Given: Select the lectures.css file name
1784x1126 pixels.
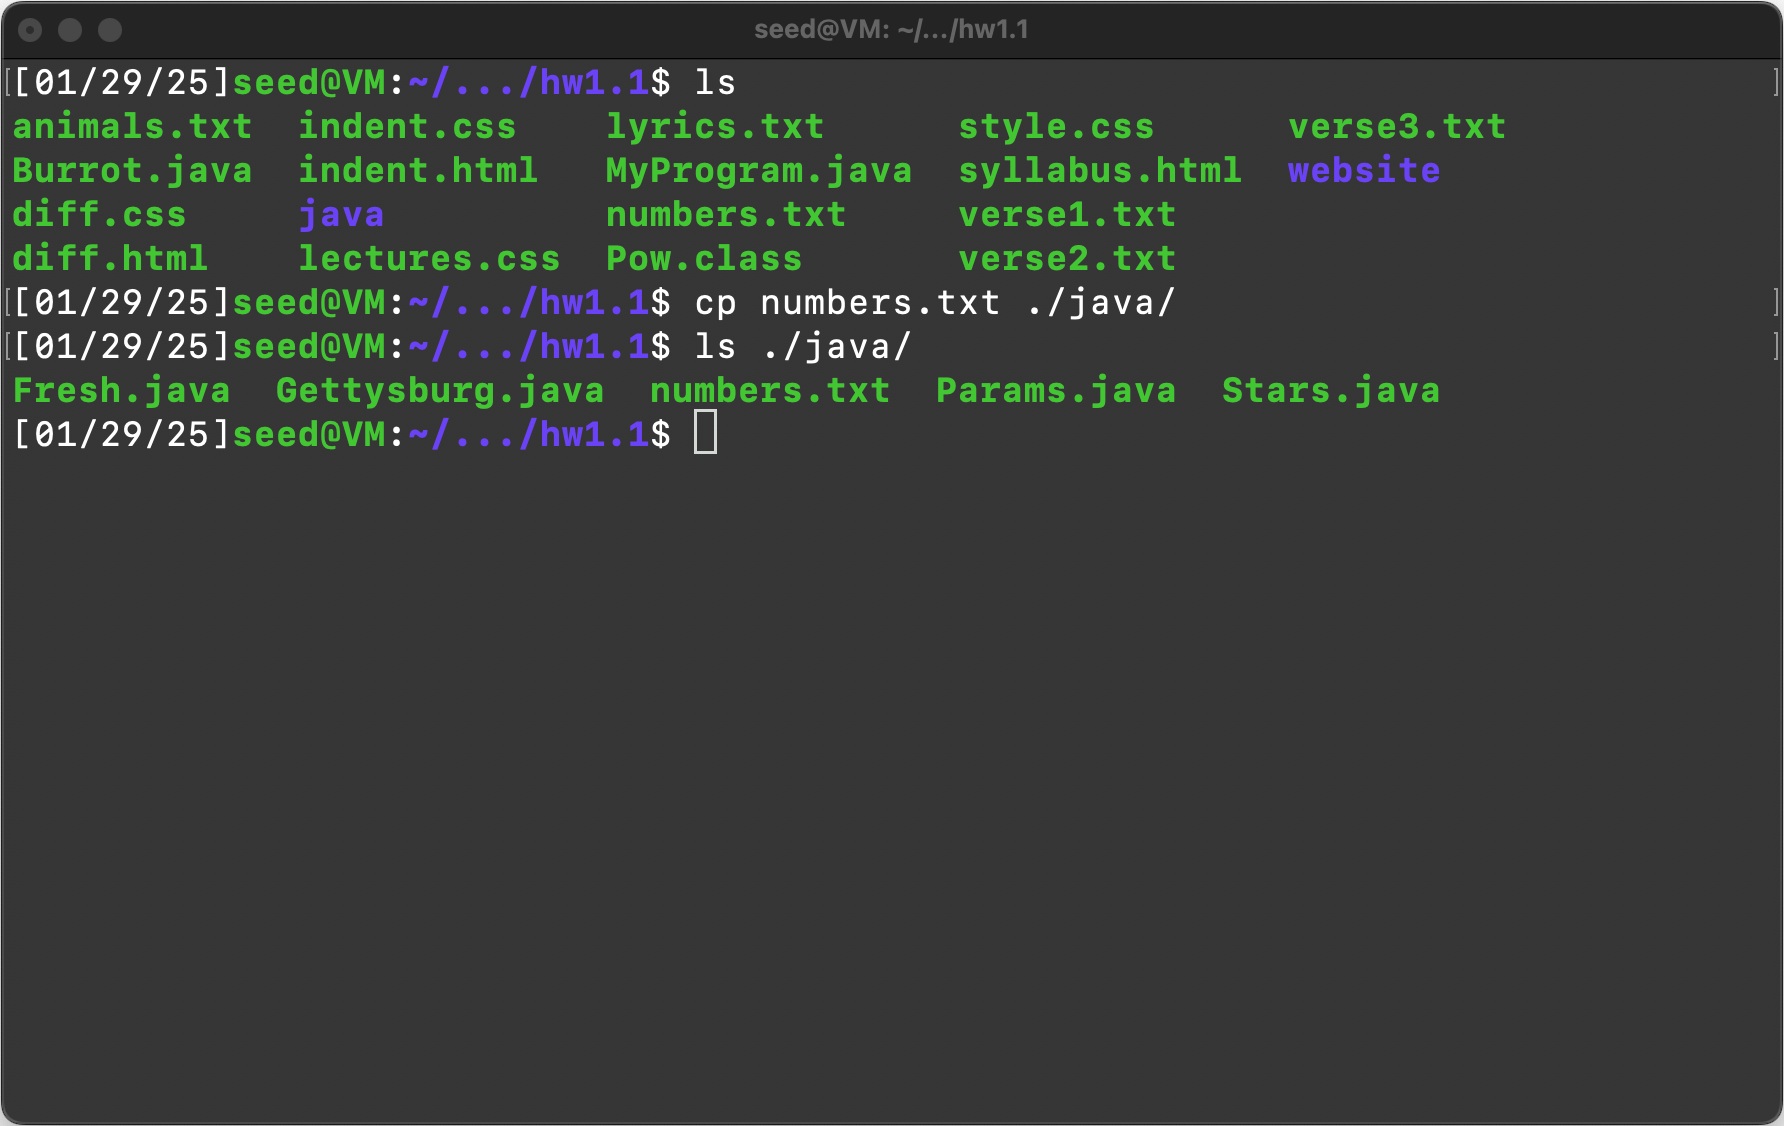Looking at the screenshot, I should [429, 259].
